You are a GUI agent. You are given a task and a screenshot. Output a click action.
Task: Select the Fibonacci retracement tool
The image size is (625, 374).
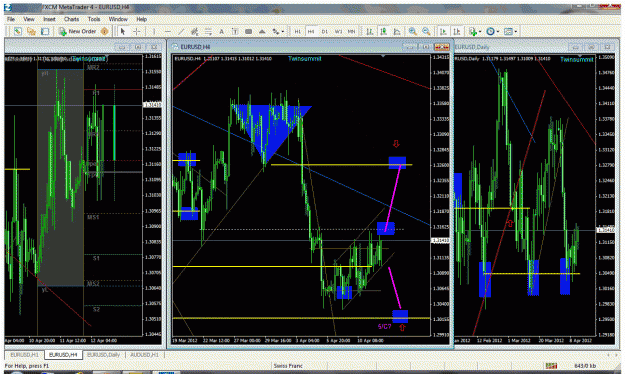[x=208, y=31]
